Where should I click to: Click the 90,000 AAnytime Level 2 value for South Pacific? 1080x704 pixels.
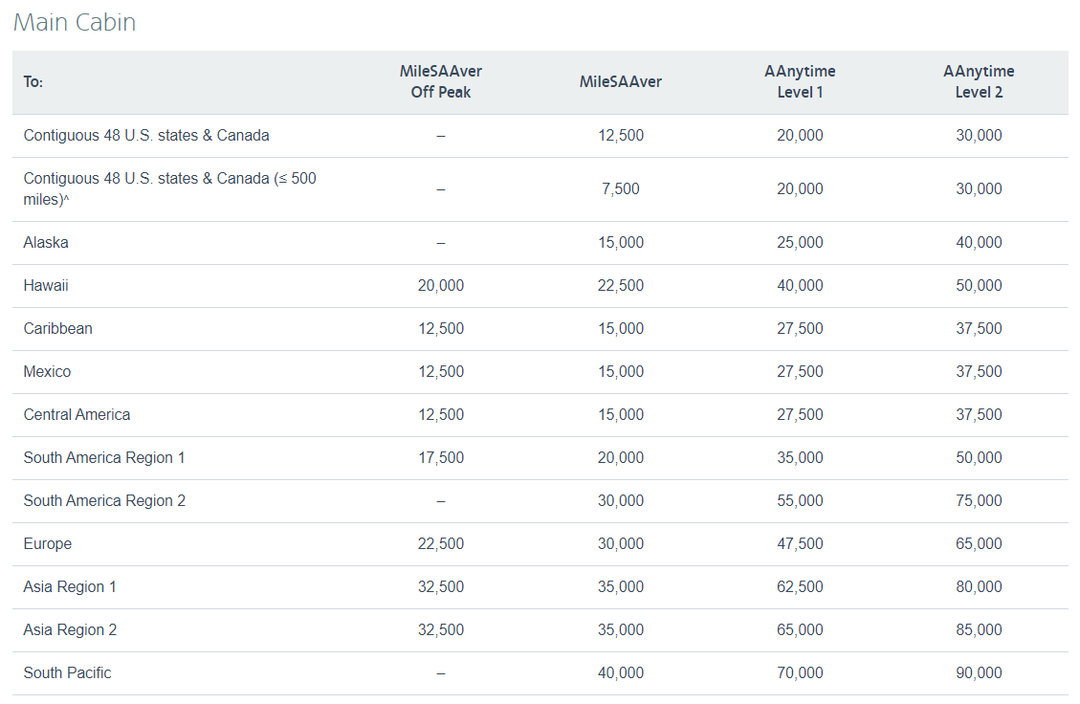click(x=978, y=672)
